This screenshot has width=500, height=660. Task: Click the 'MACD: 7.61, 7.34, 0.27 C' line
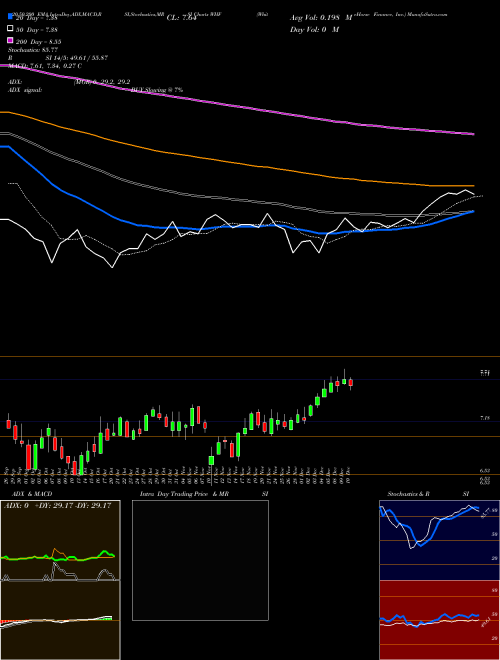45,66
